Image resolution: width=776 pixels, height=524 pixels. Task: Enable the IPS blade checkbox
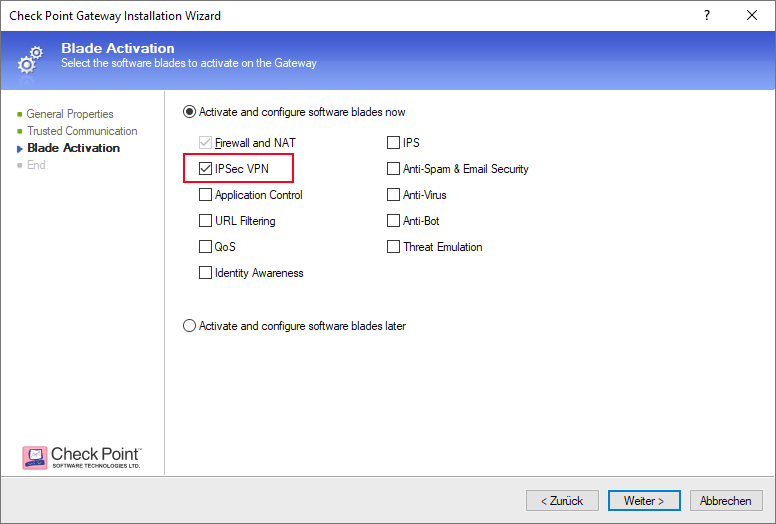pyautogui.click(x=394, y=143)
